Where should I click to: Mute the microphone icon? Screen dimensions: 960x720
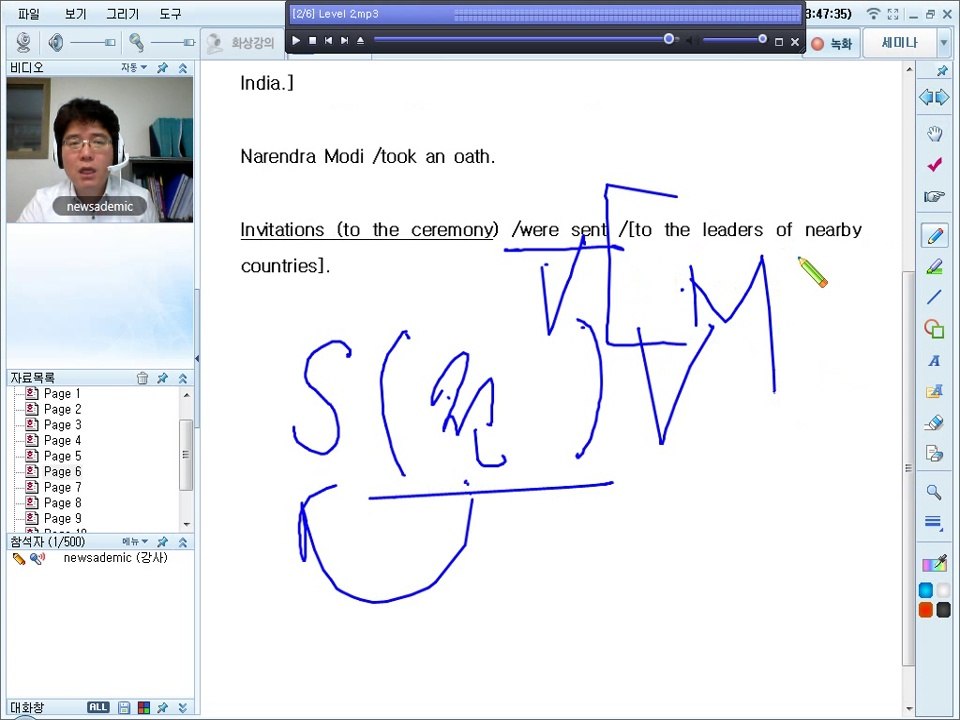(x=137, y=42)
